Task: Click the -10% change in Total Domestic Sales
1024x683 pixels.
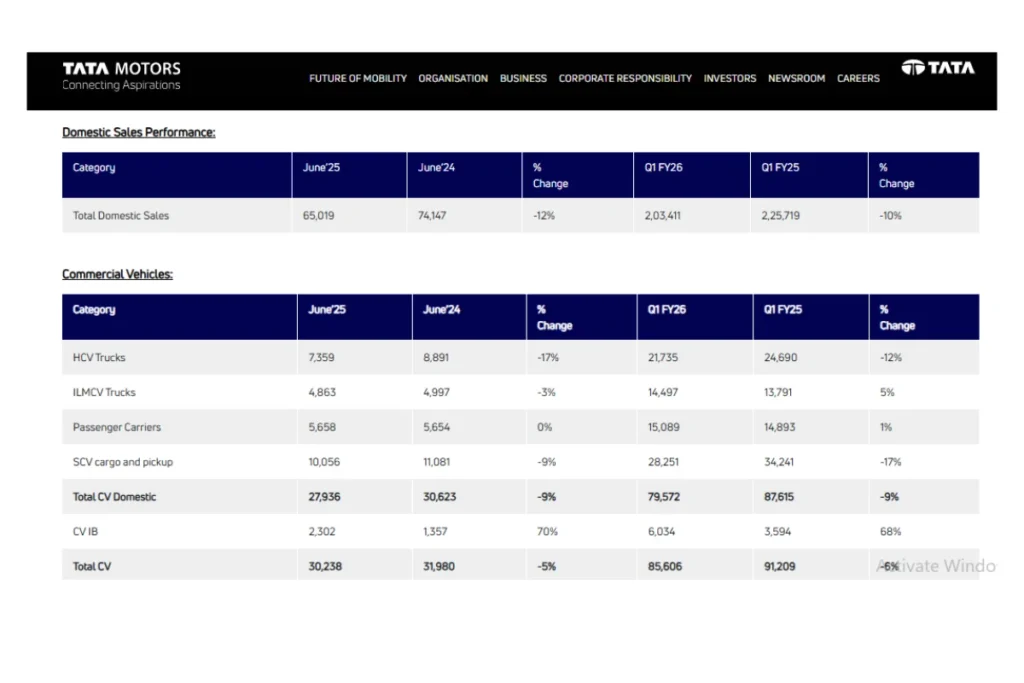Action: [x=890, y=215]
